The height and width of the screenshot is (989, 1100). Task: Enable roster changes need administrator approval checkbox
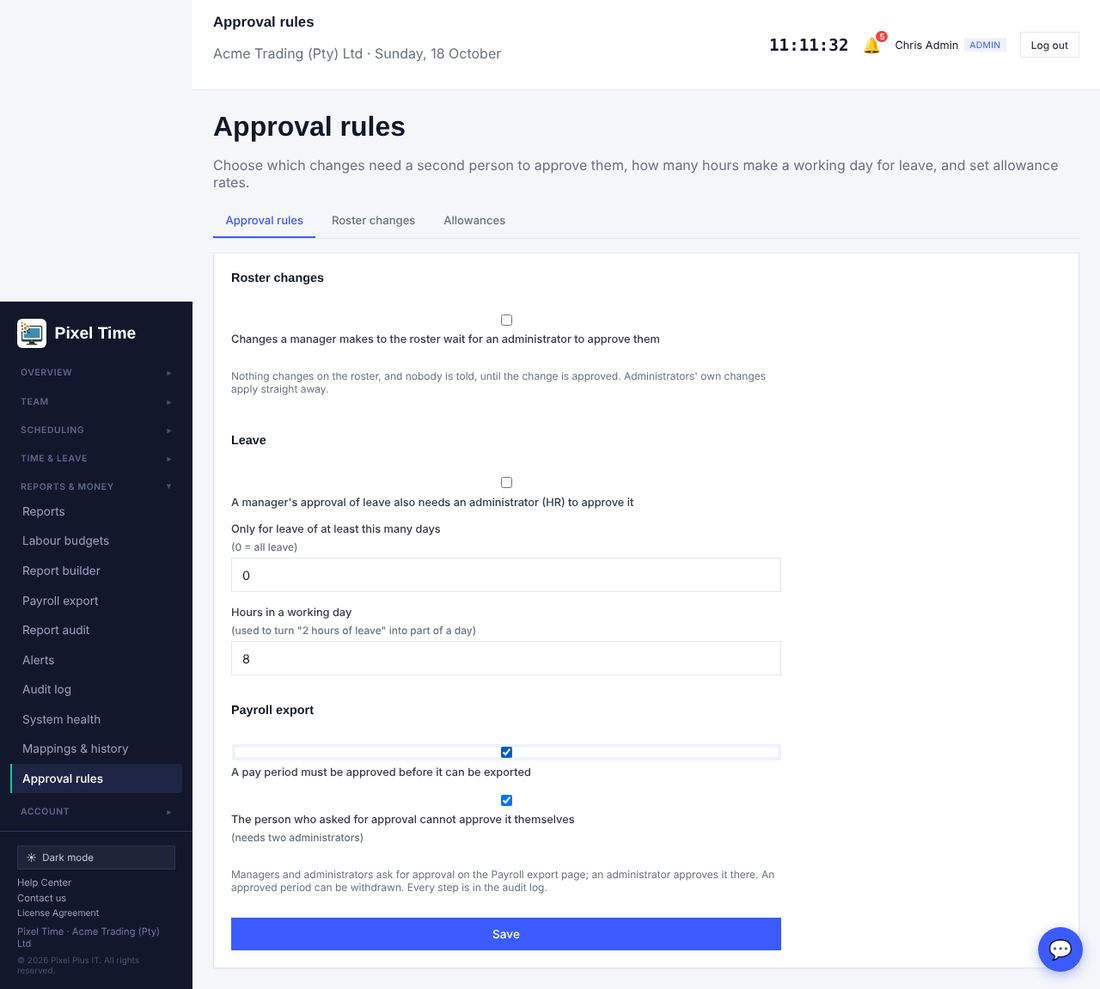pos(507,320)
